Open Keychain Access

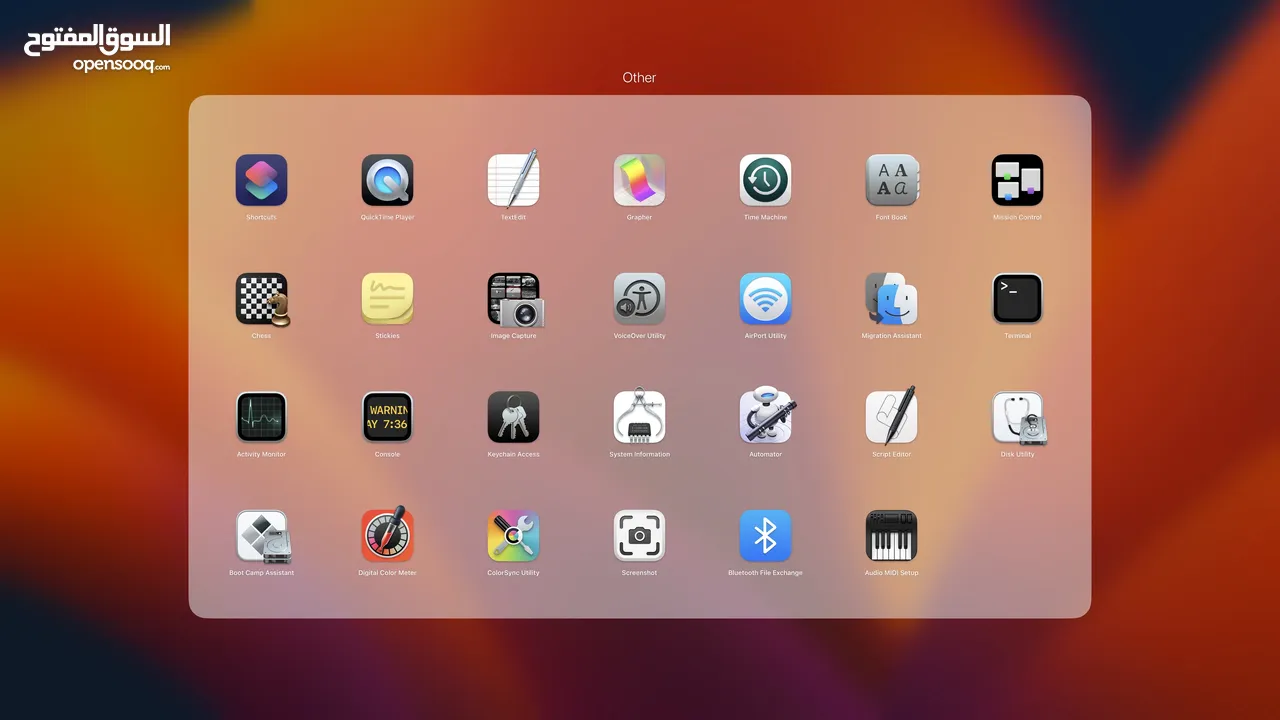(513, 417)
